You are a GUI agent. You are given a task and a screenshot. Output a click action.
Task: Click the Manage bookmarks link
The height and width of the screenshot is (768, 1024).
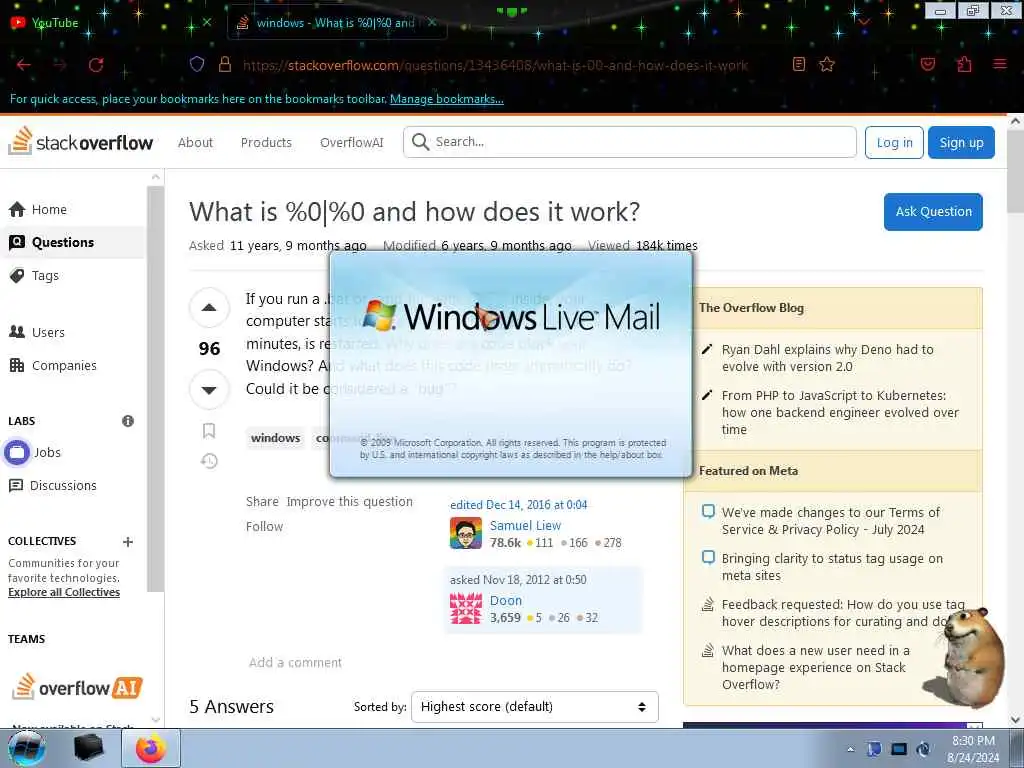point(447,99)
